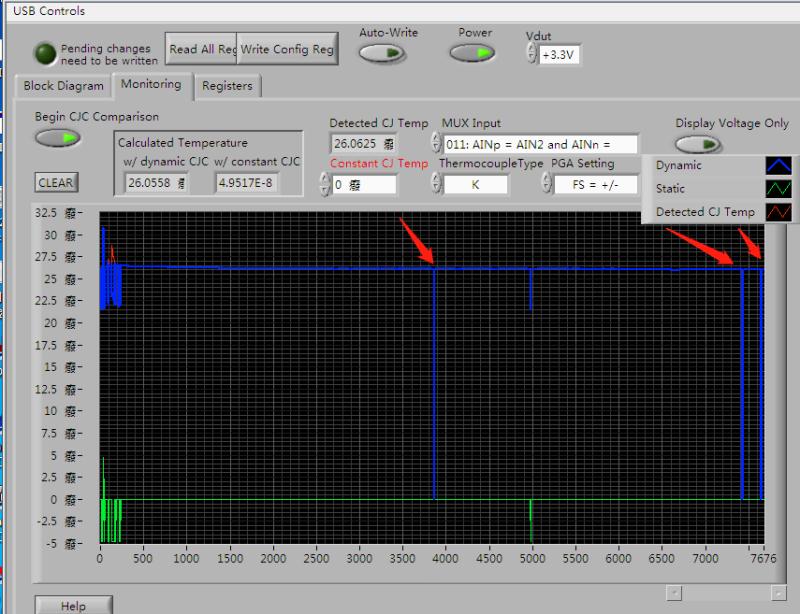Click the CLEAR button

coord(56,183)
